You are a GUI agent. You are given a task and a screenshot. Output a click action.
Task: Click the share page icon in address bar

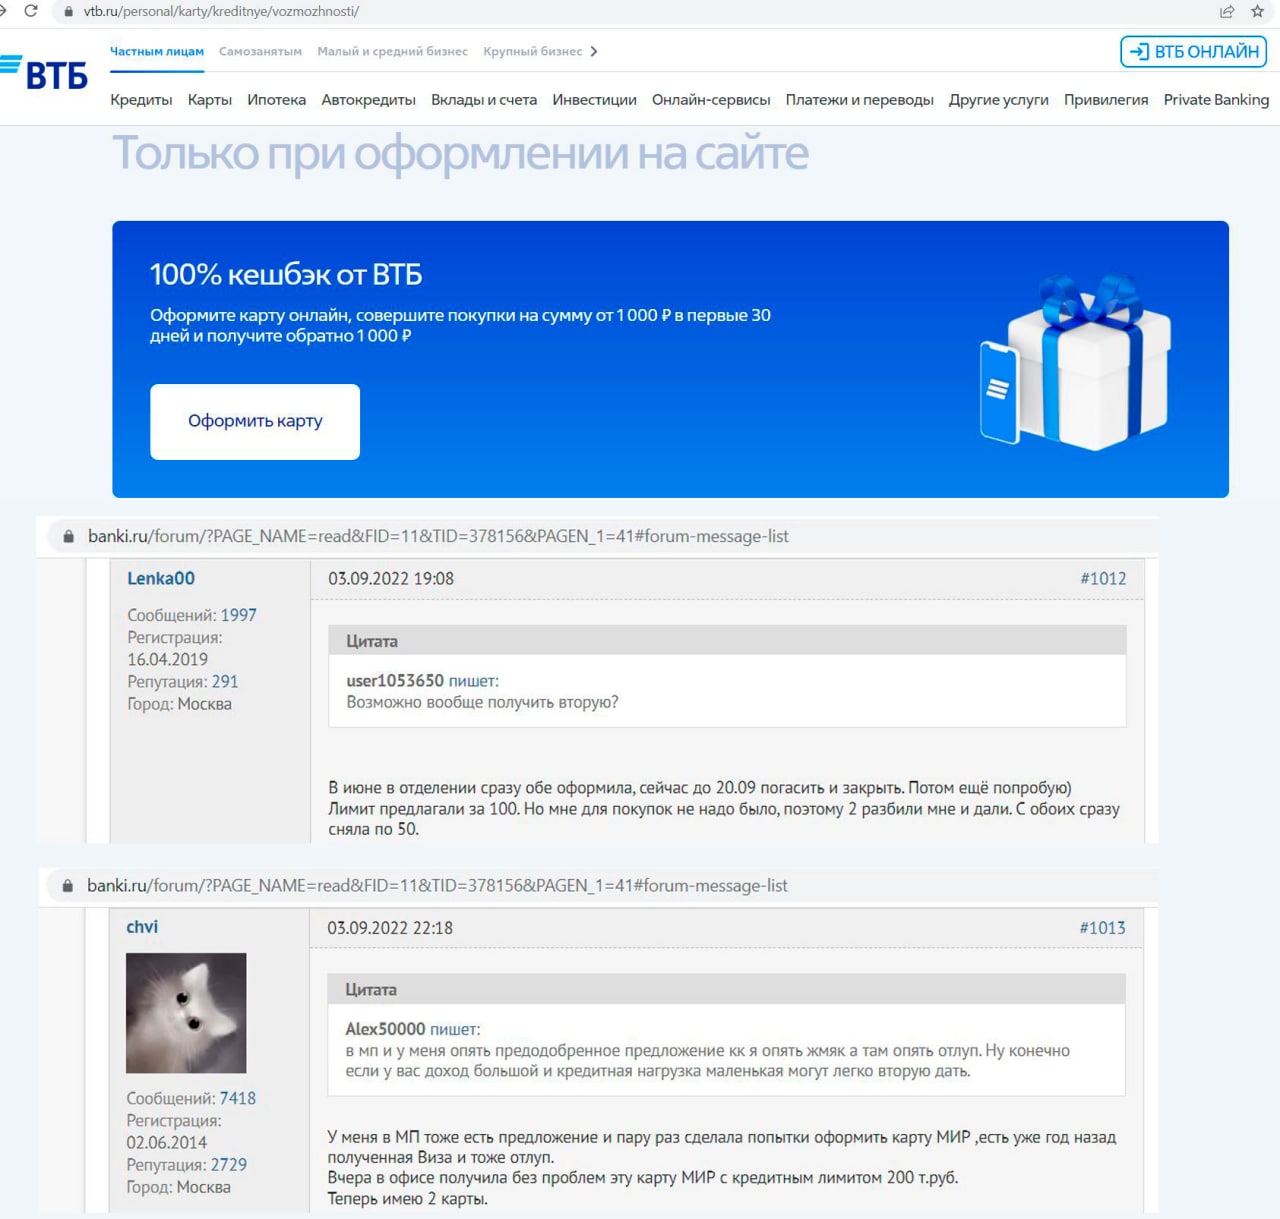[1227, 12]
